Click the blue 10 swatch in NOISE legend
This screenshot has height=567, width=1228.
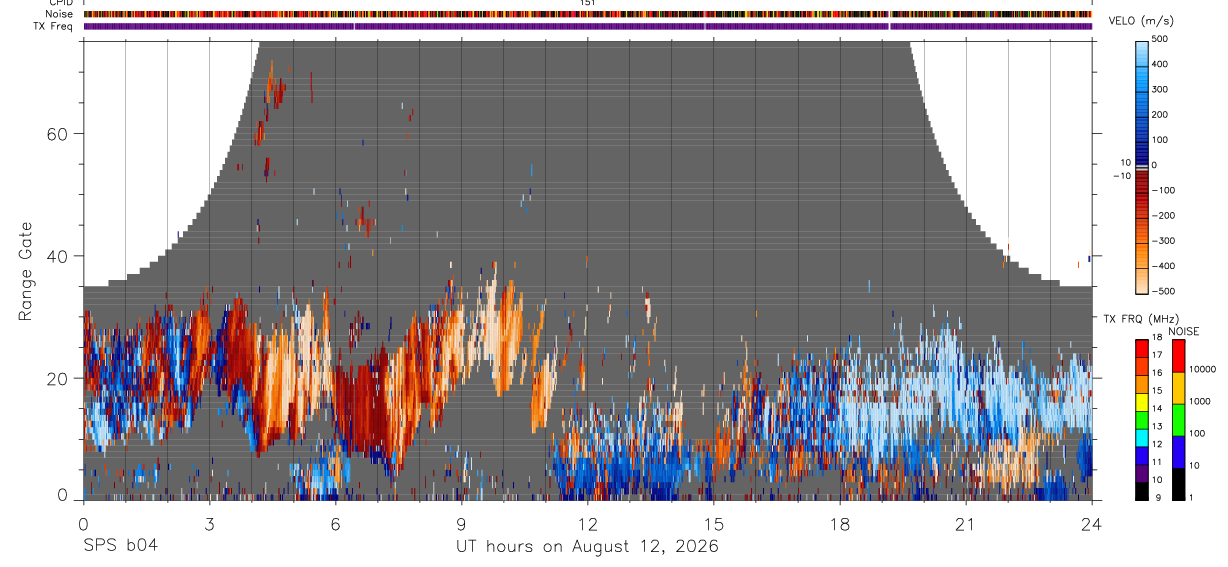(x=1179, y=453)
